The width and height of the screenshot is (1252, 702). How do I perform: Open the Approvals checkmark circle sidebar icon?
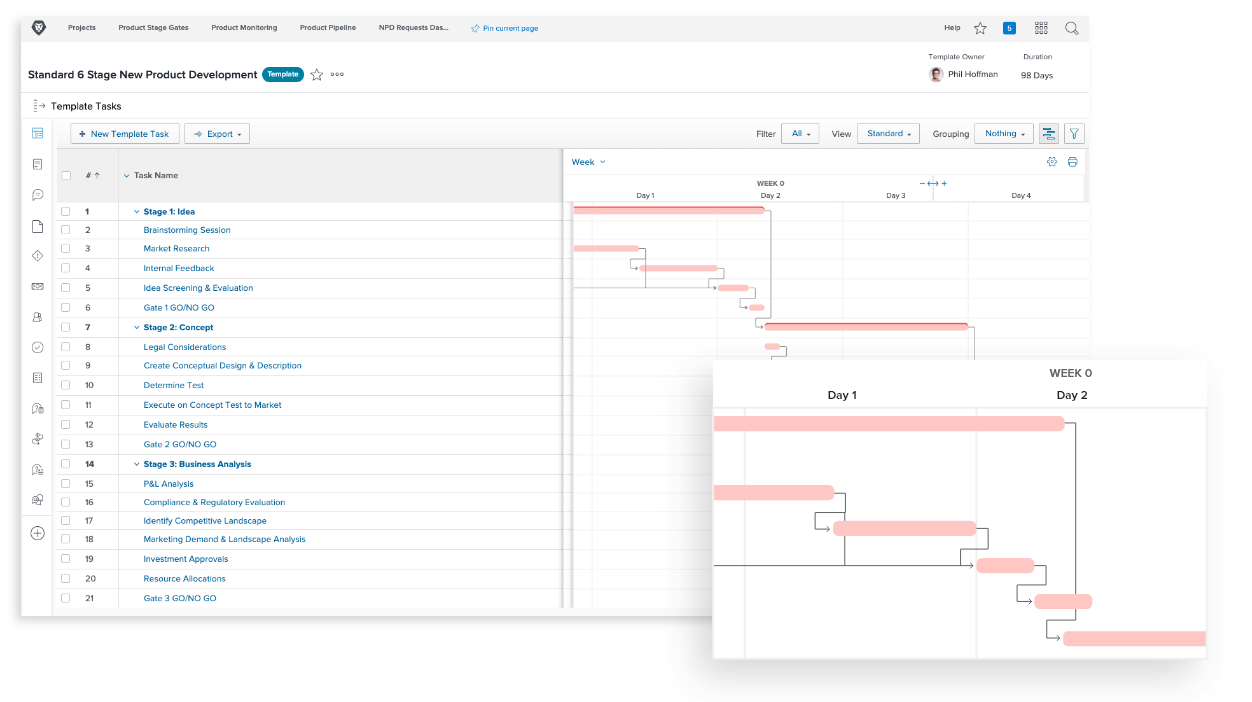37,347
